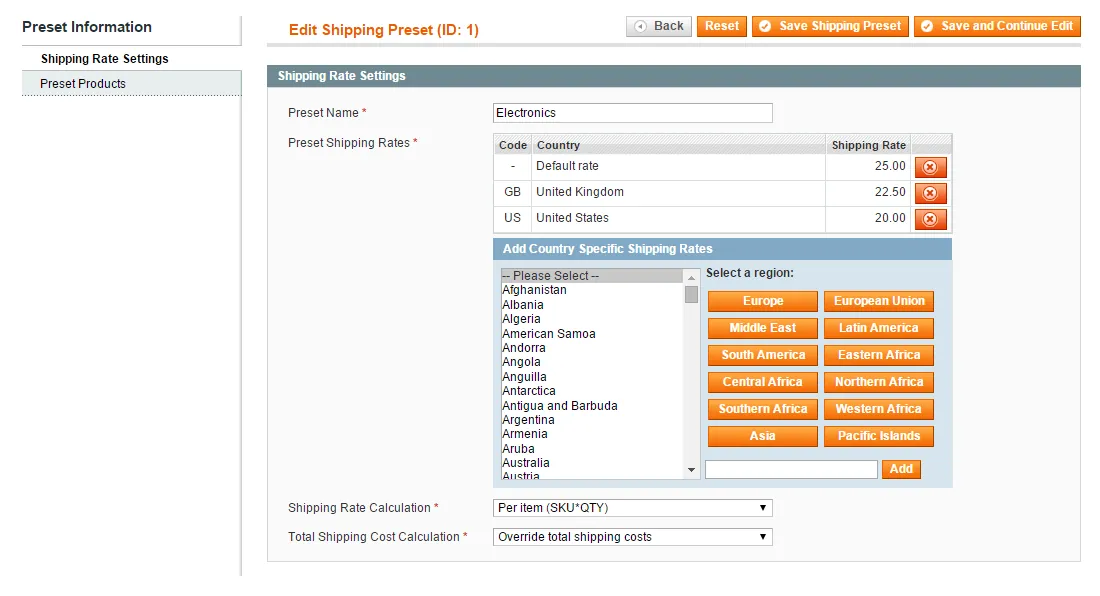1100x596 pixels.
Task: Click the 22.50 United Kingdom rate value
Action: click(x=890, y=192)
